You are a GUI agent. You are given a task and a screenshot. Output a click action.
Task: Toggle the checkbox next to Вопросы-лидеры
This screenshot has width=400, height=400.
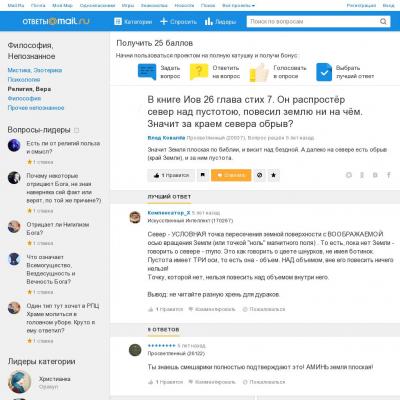point(76,130)
